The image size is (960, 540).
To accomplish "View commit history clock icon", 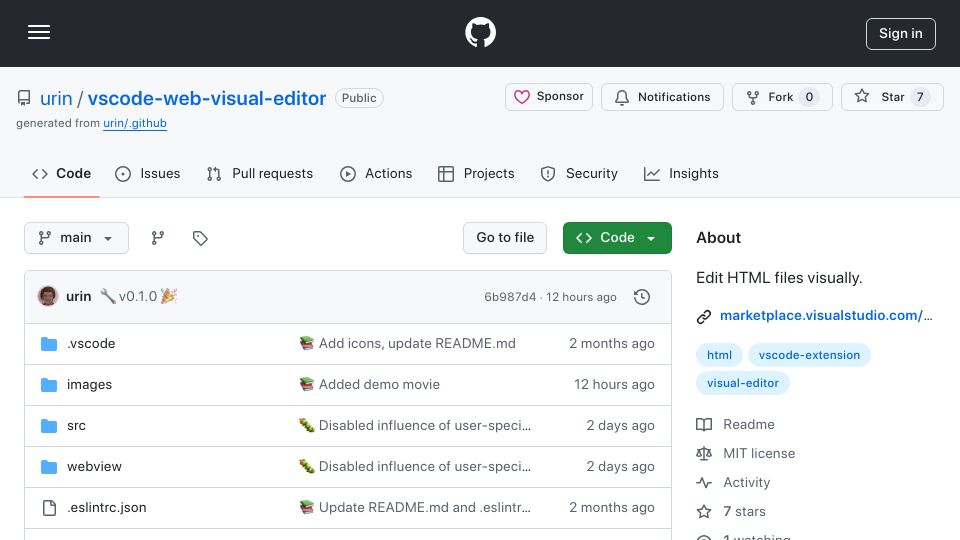I will point(642,297).
